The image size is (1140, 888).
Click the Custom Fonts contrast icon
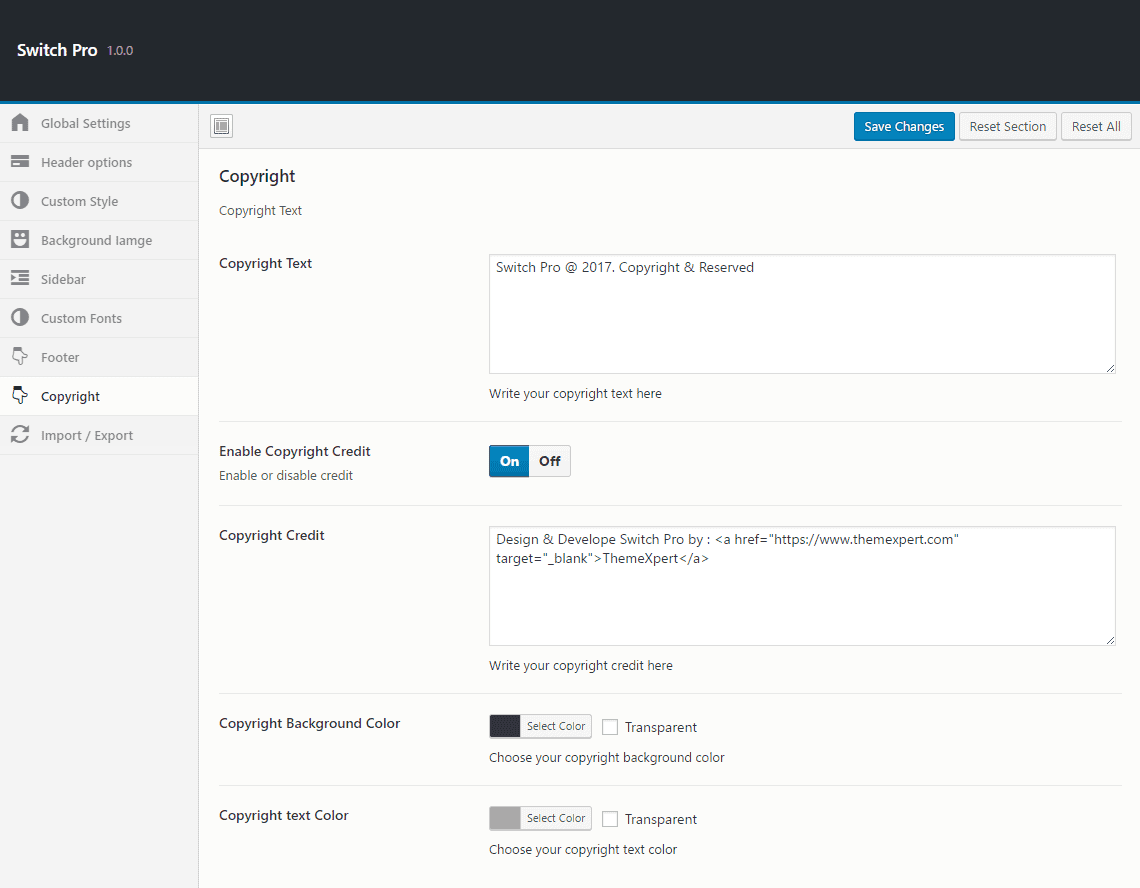(20, 318)
